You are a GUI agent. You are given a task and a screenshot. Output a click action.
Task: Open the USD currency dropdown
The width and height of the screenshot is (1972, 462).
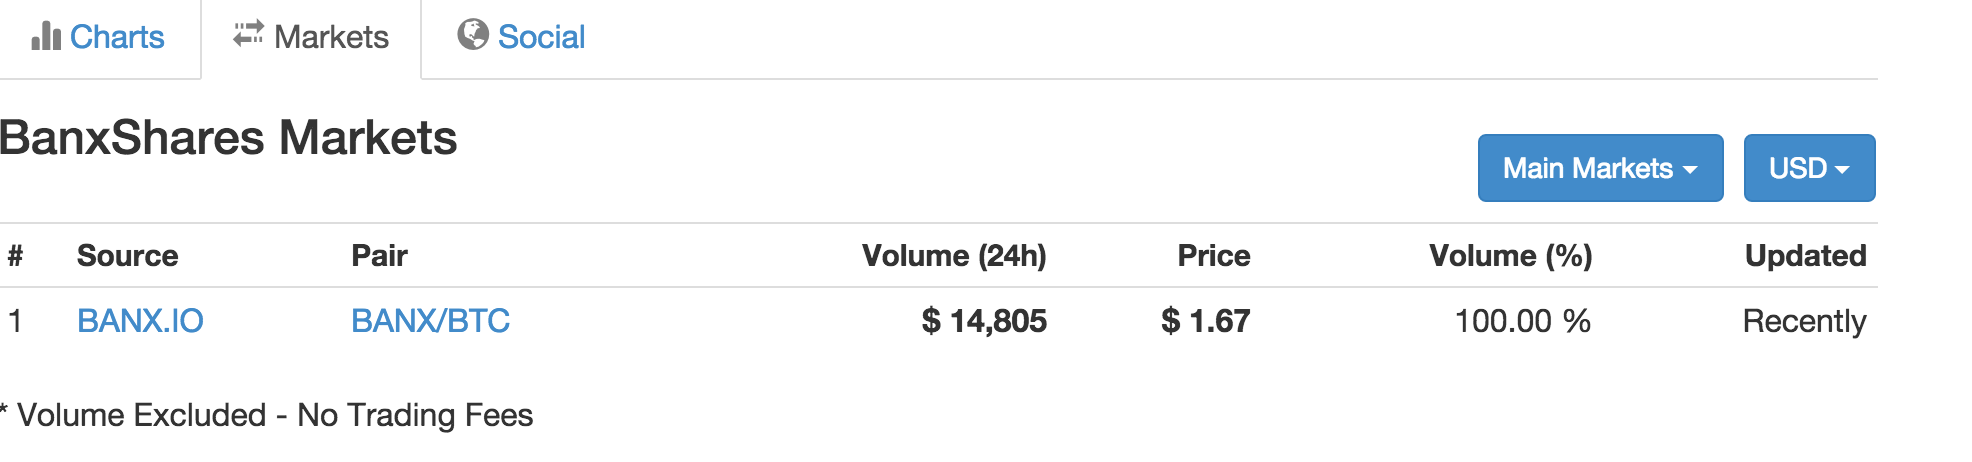click(1809, 168)
